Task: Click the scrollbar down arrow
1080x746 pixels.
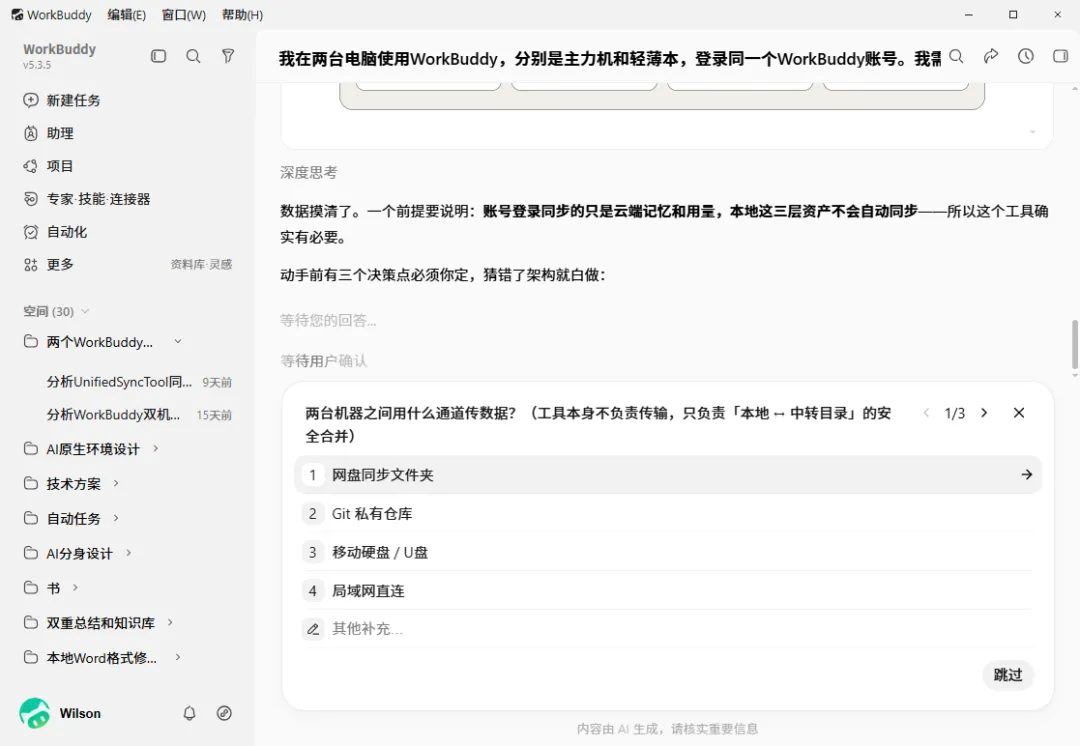Action: coord(1074,376)
